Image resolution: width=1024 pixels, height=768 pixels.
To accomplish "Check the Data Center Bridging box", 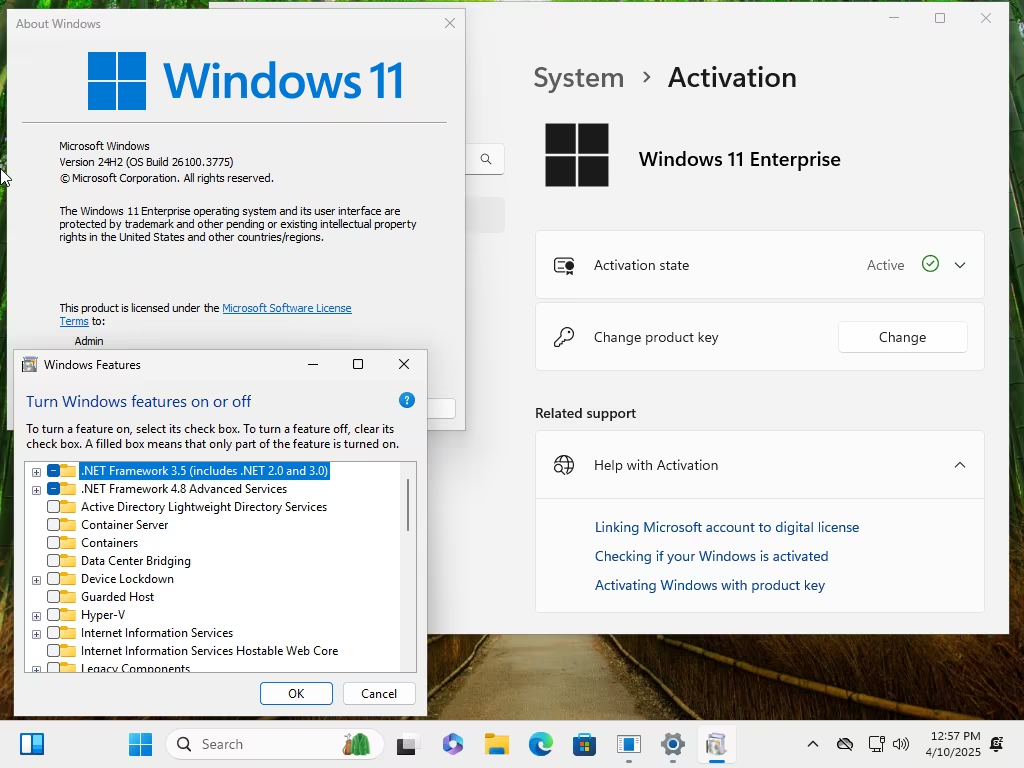I will [x=54, y=560].
